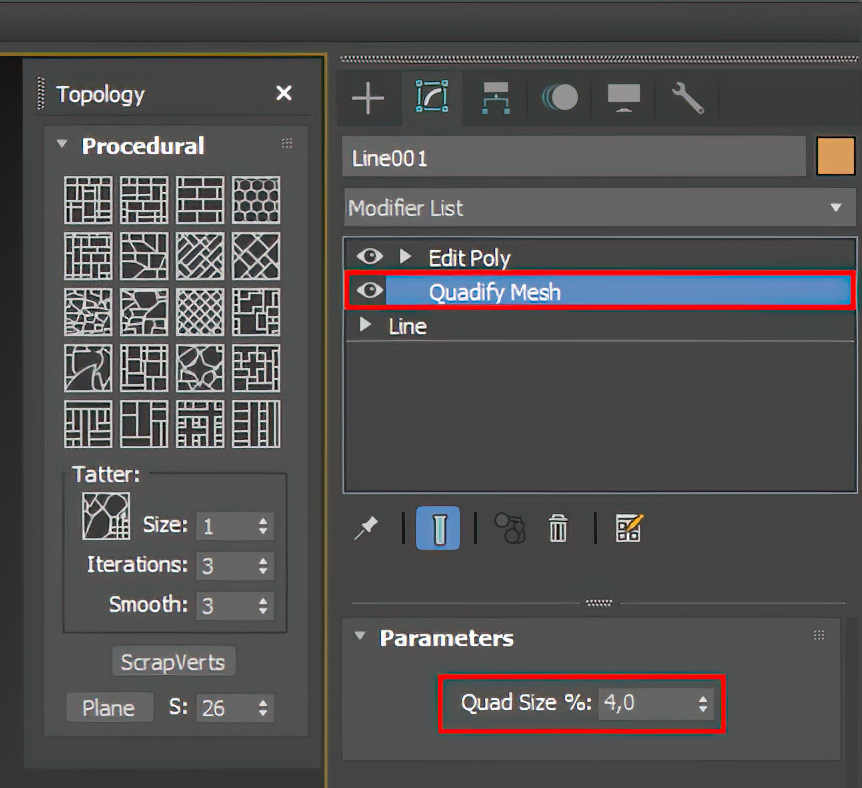Apply the curved swirl topology pattern

point(88,368)
